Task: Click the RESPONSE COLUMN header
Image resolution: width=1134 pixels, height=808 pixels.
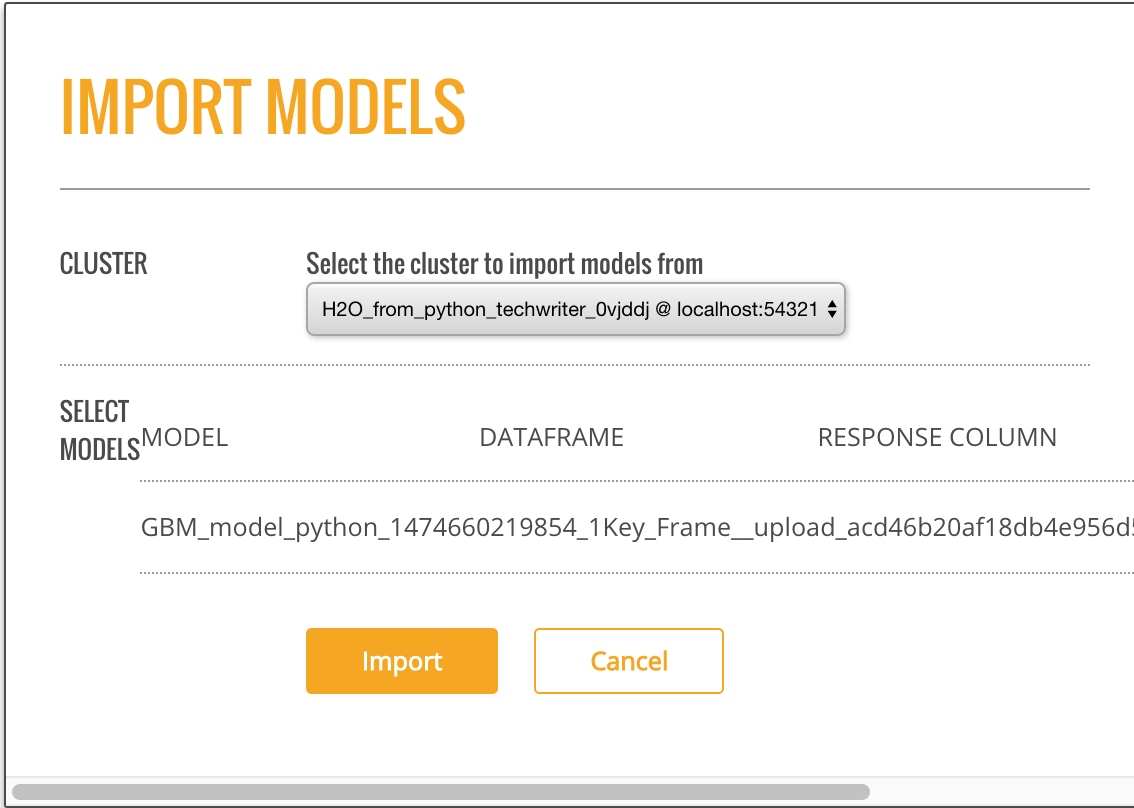Action: point(937,437)
